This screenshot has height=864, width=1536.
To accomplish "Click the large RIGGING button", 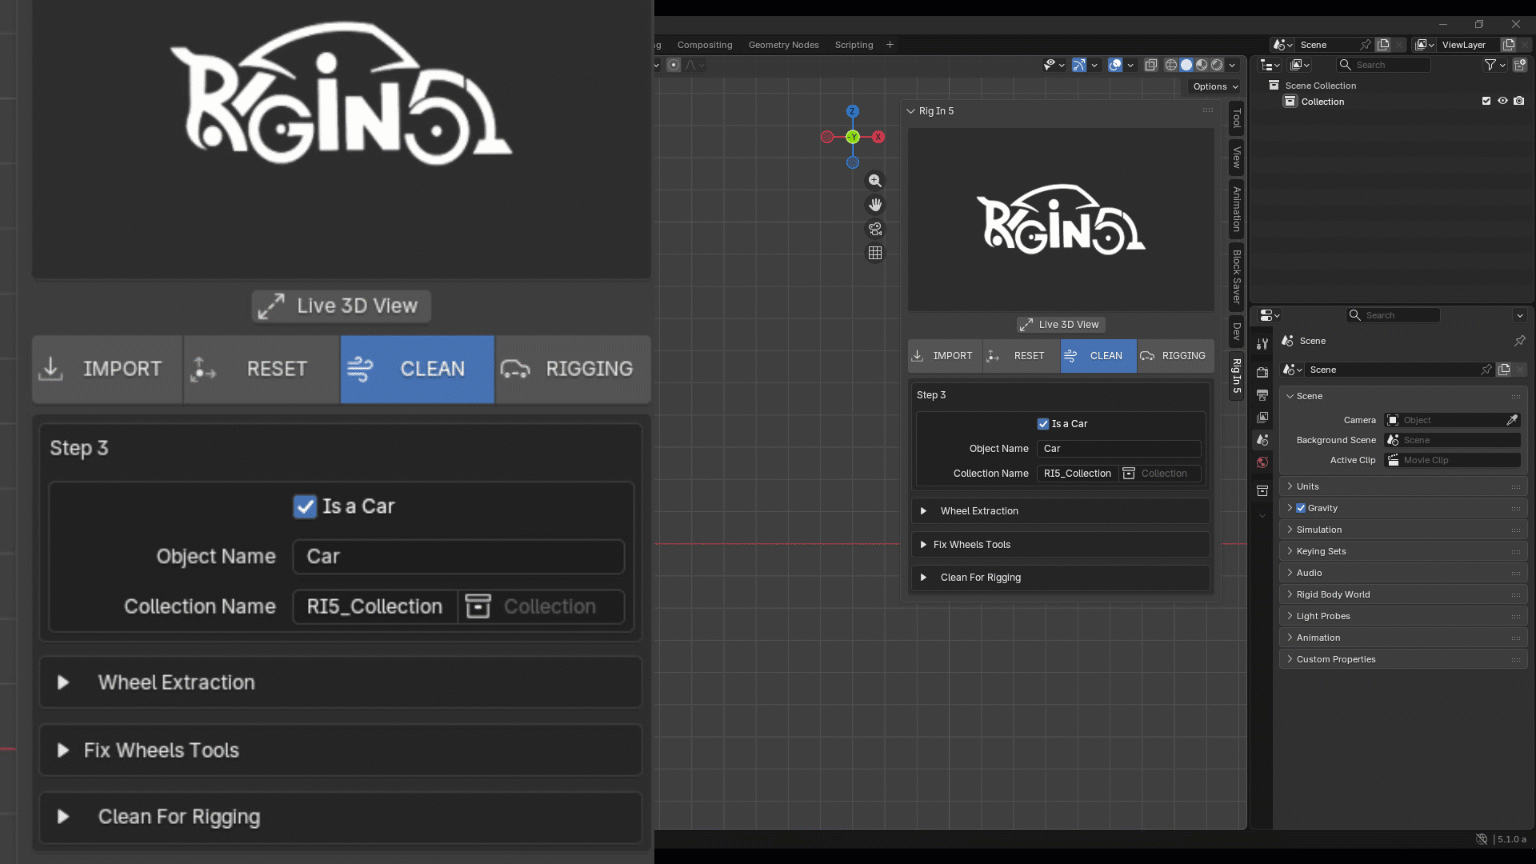I will pos(573,369).
